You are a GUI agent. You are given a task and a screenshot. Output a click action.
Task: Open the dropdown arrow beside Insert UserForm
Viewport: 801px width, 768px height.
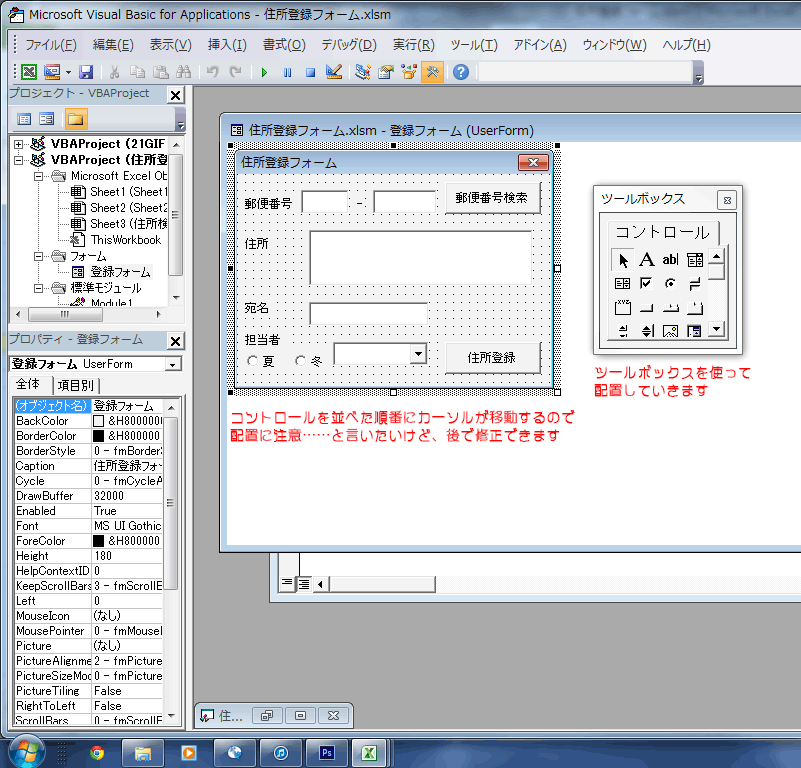click(x=68, y=73)
